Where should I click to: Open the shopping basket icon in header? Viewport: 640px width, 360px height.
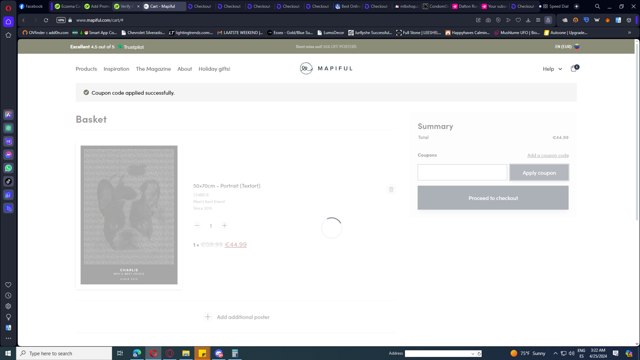pos(574,69)
